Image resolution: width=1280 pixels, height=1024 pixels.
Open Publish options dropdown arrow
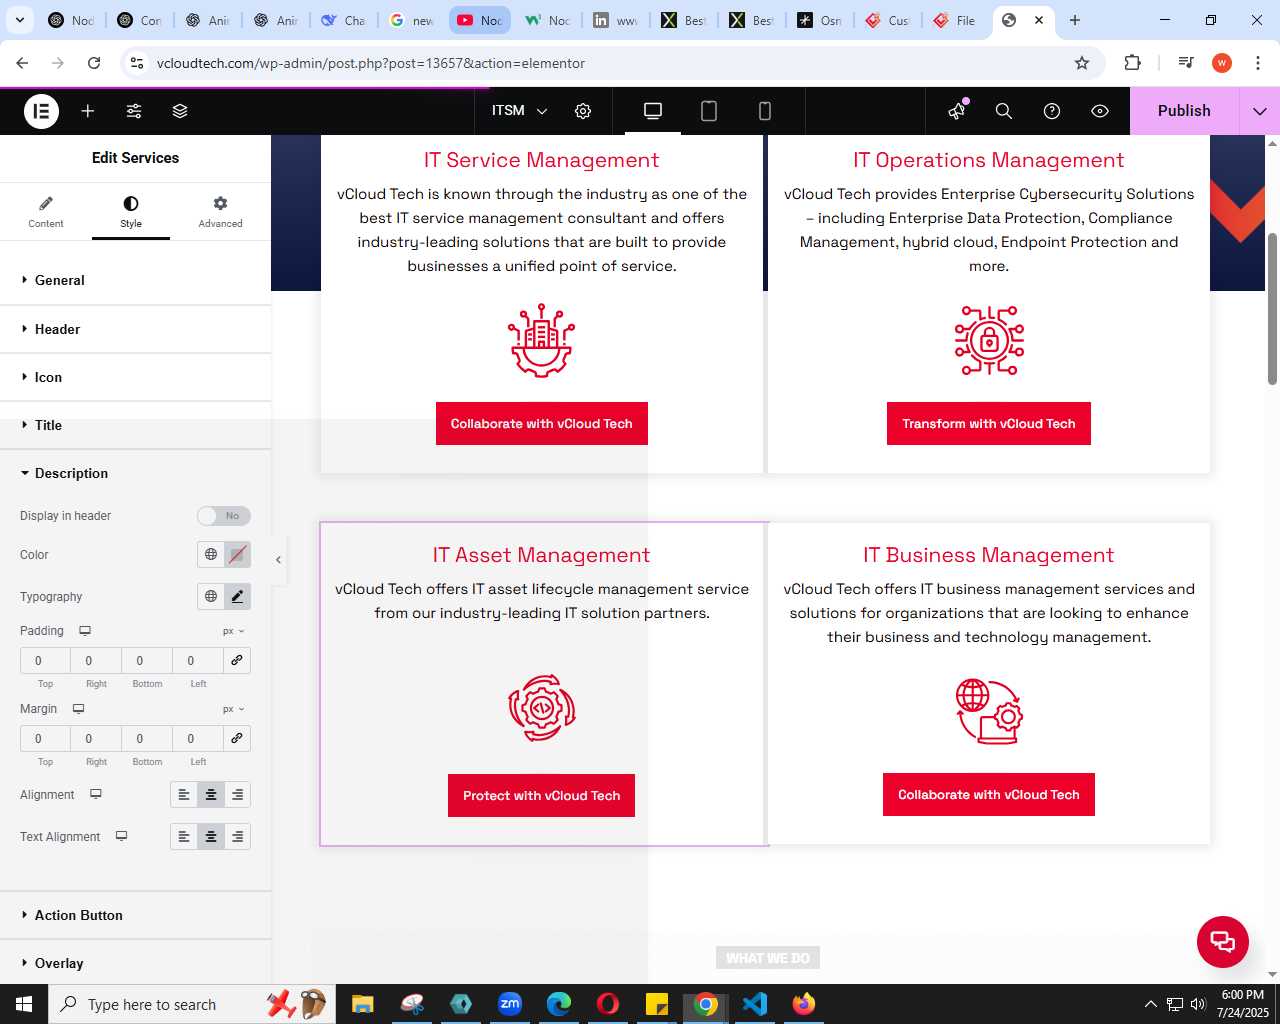tap(1260, 111)
